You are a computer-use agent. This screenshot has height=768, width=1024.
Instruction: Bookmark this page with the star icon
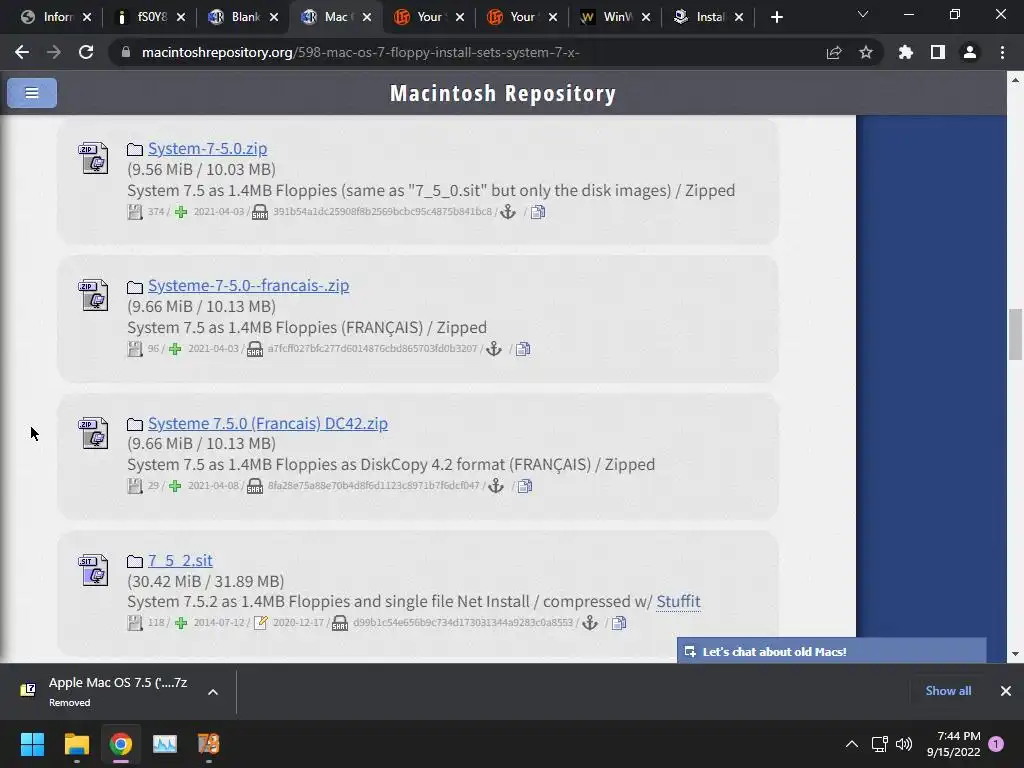coord(866,52)
